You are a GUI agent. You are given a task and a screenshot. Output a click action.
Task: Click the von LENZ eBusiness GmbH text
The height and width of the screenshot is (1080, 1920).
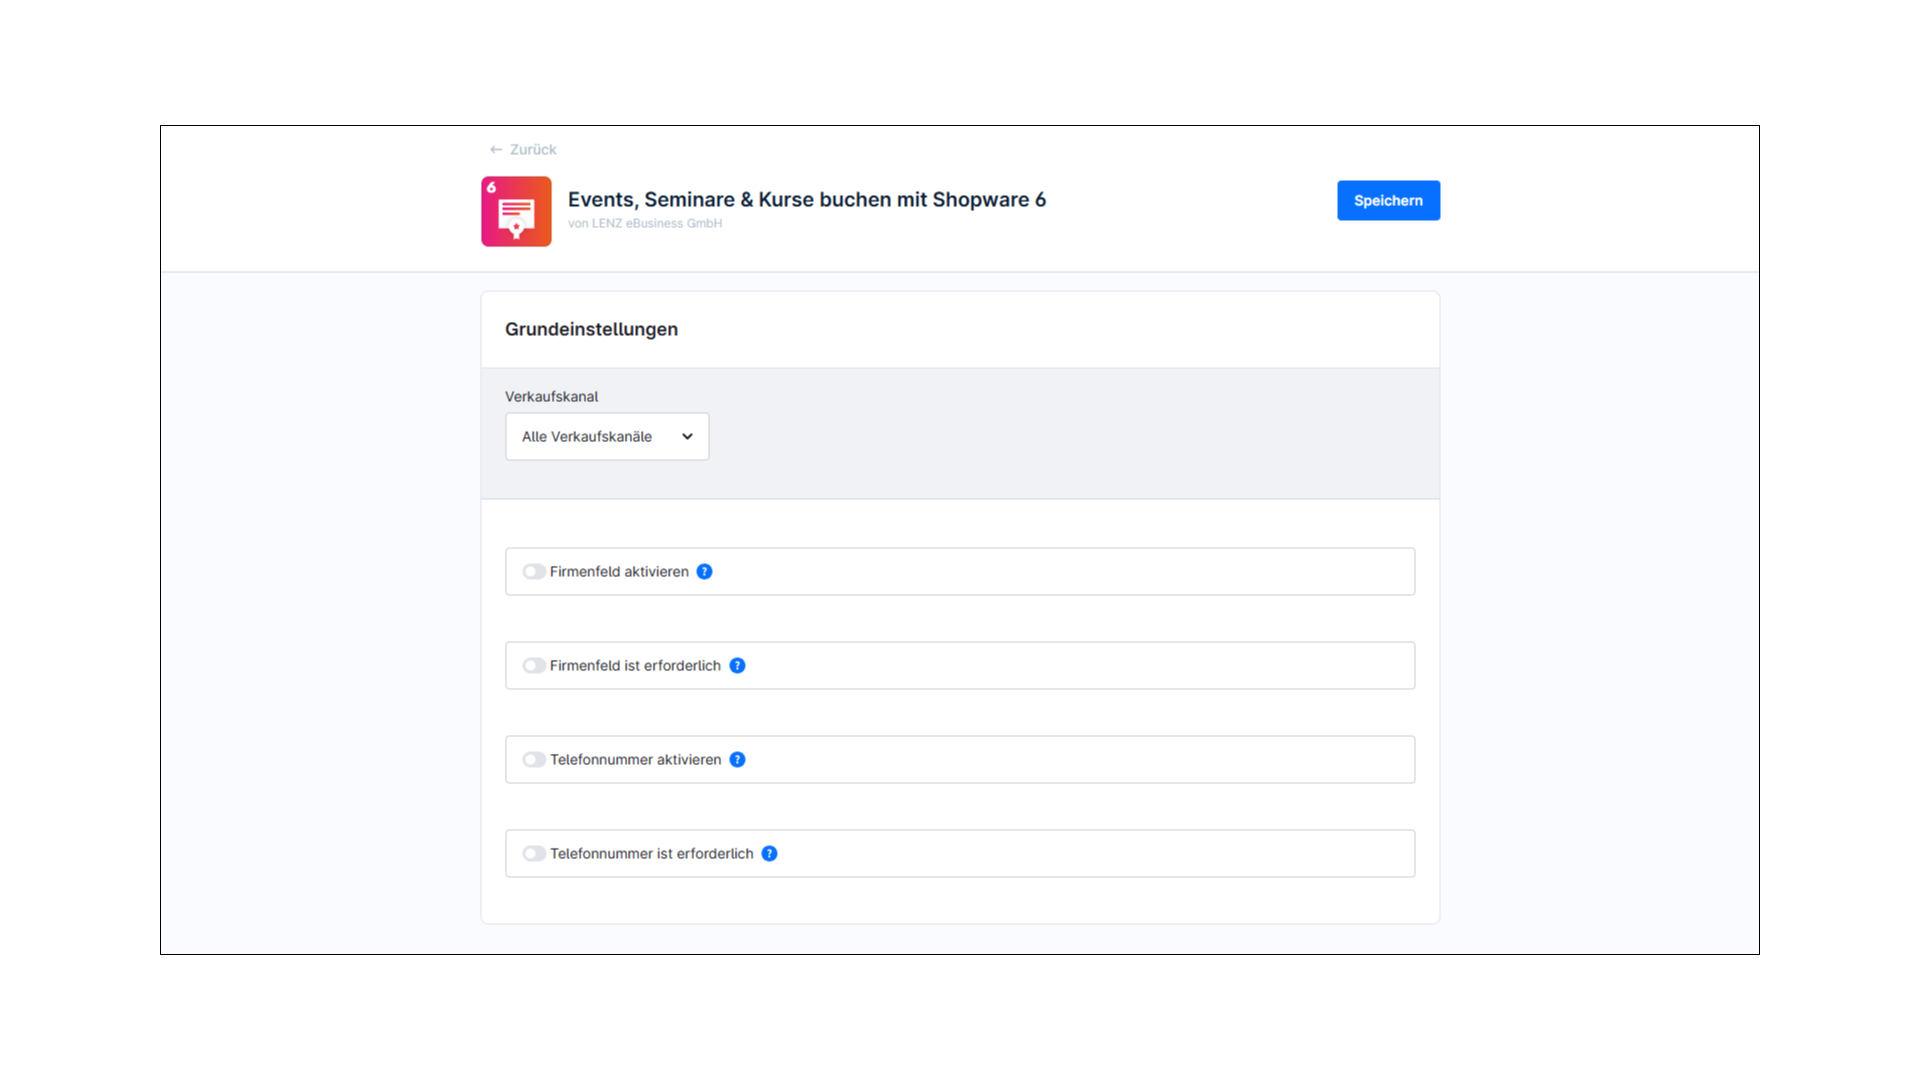point(645,224)
